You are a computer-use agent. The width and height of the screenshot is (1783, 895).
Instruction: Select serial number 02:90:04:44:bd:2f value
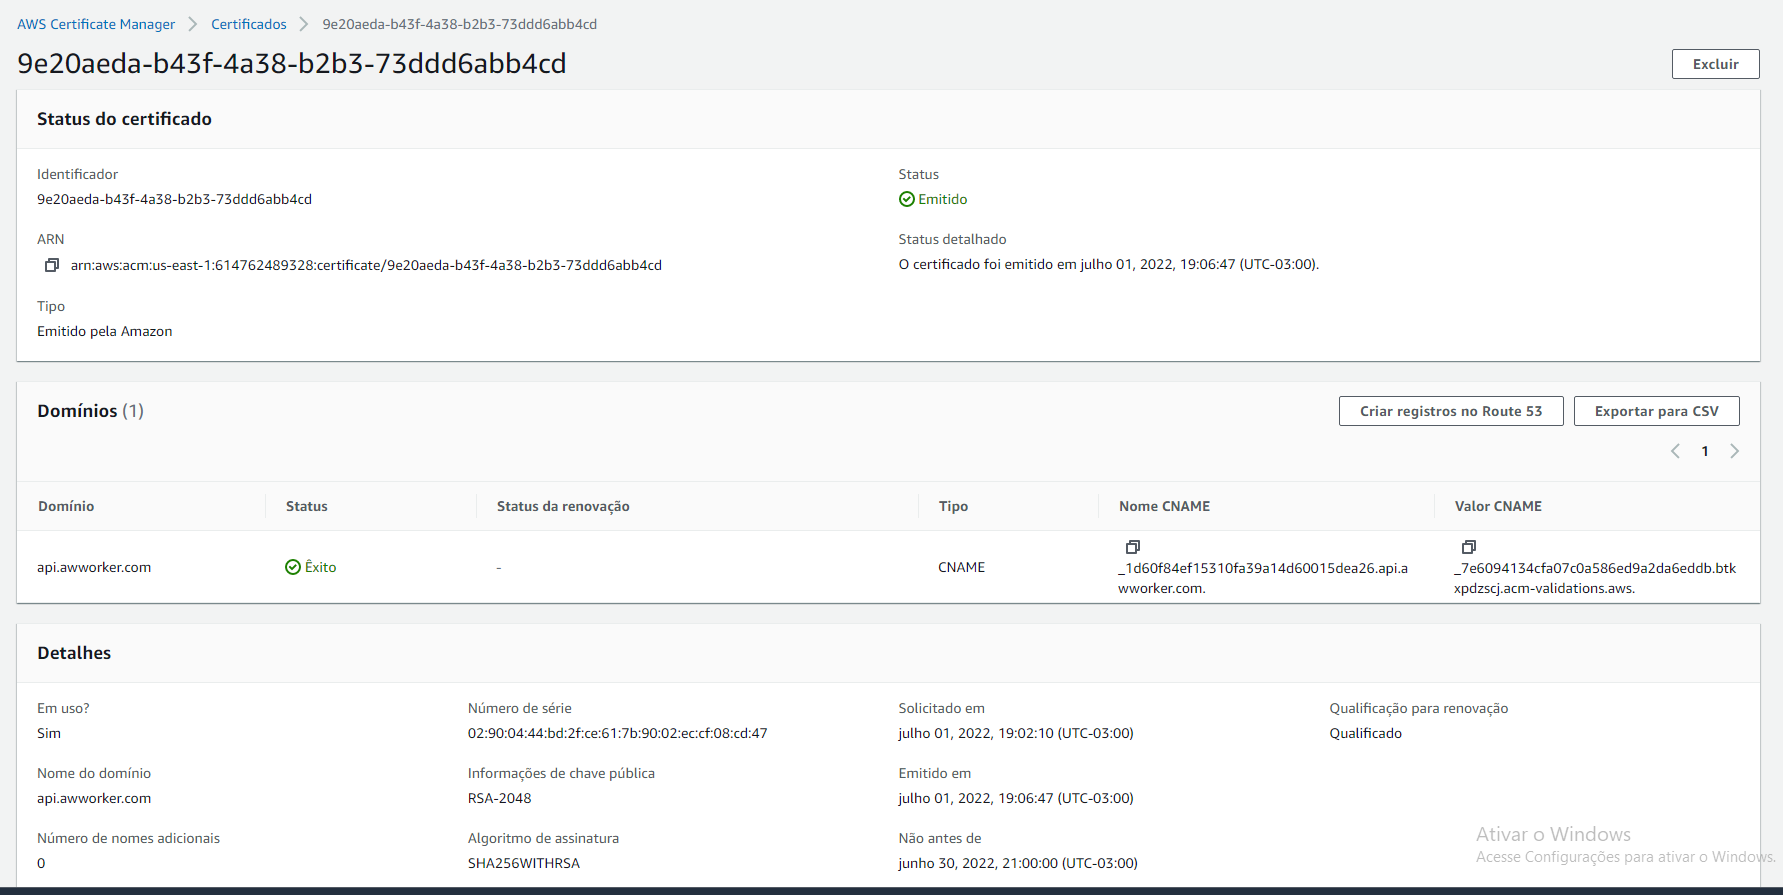(x=617, y=733)
